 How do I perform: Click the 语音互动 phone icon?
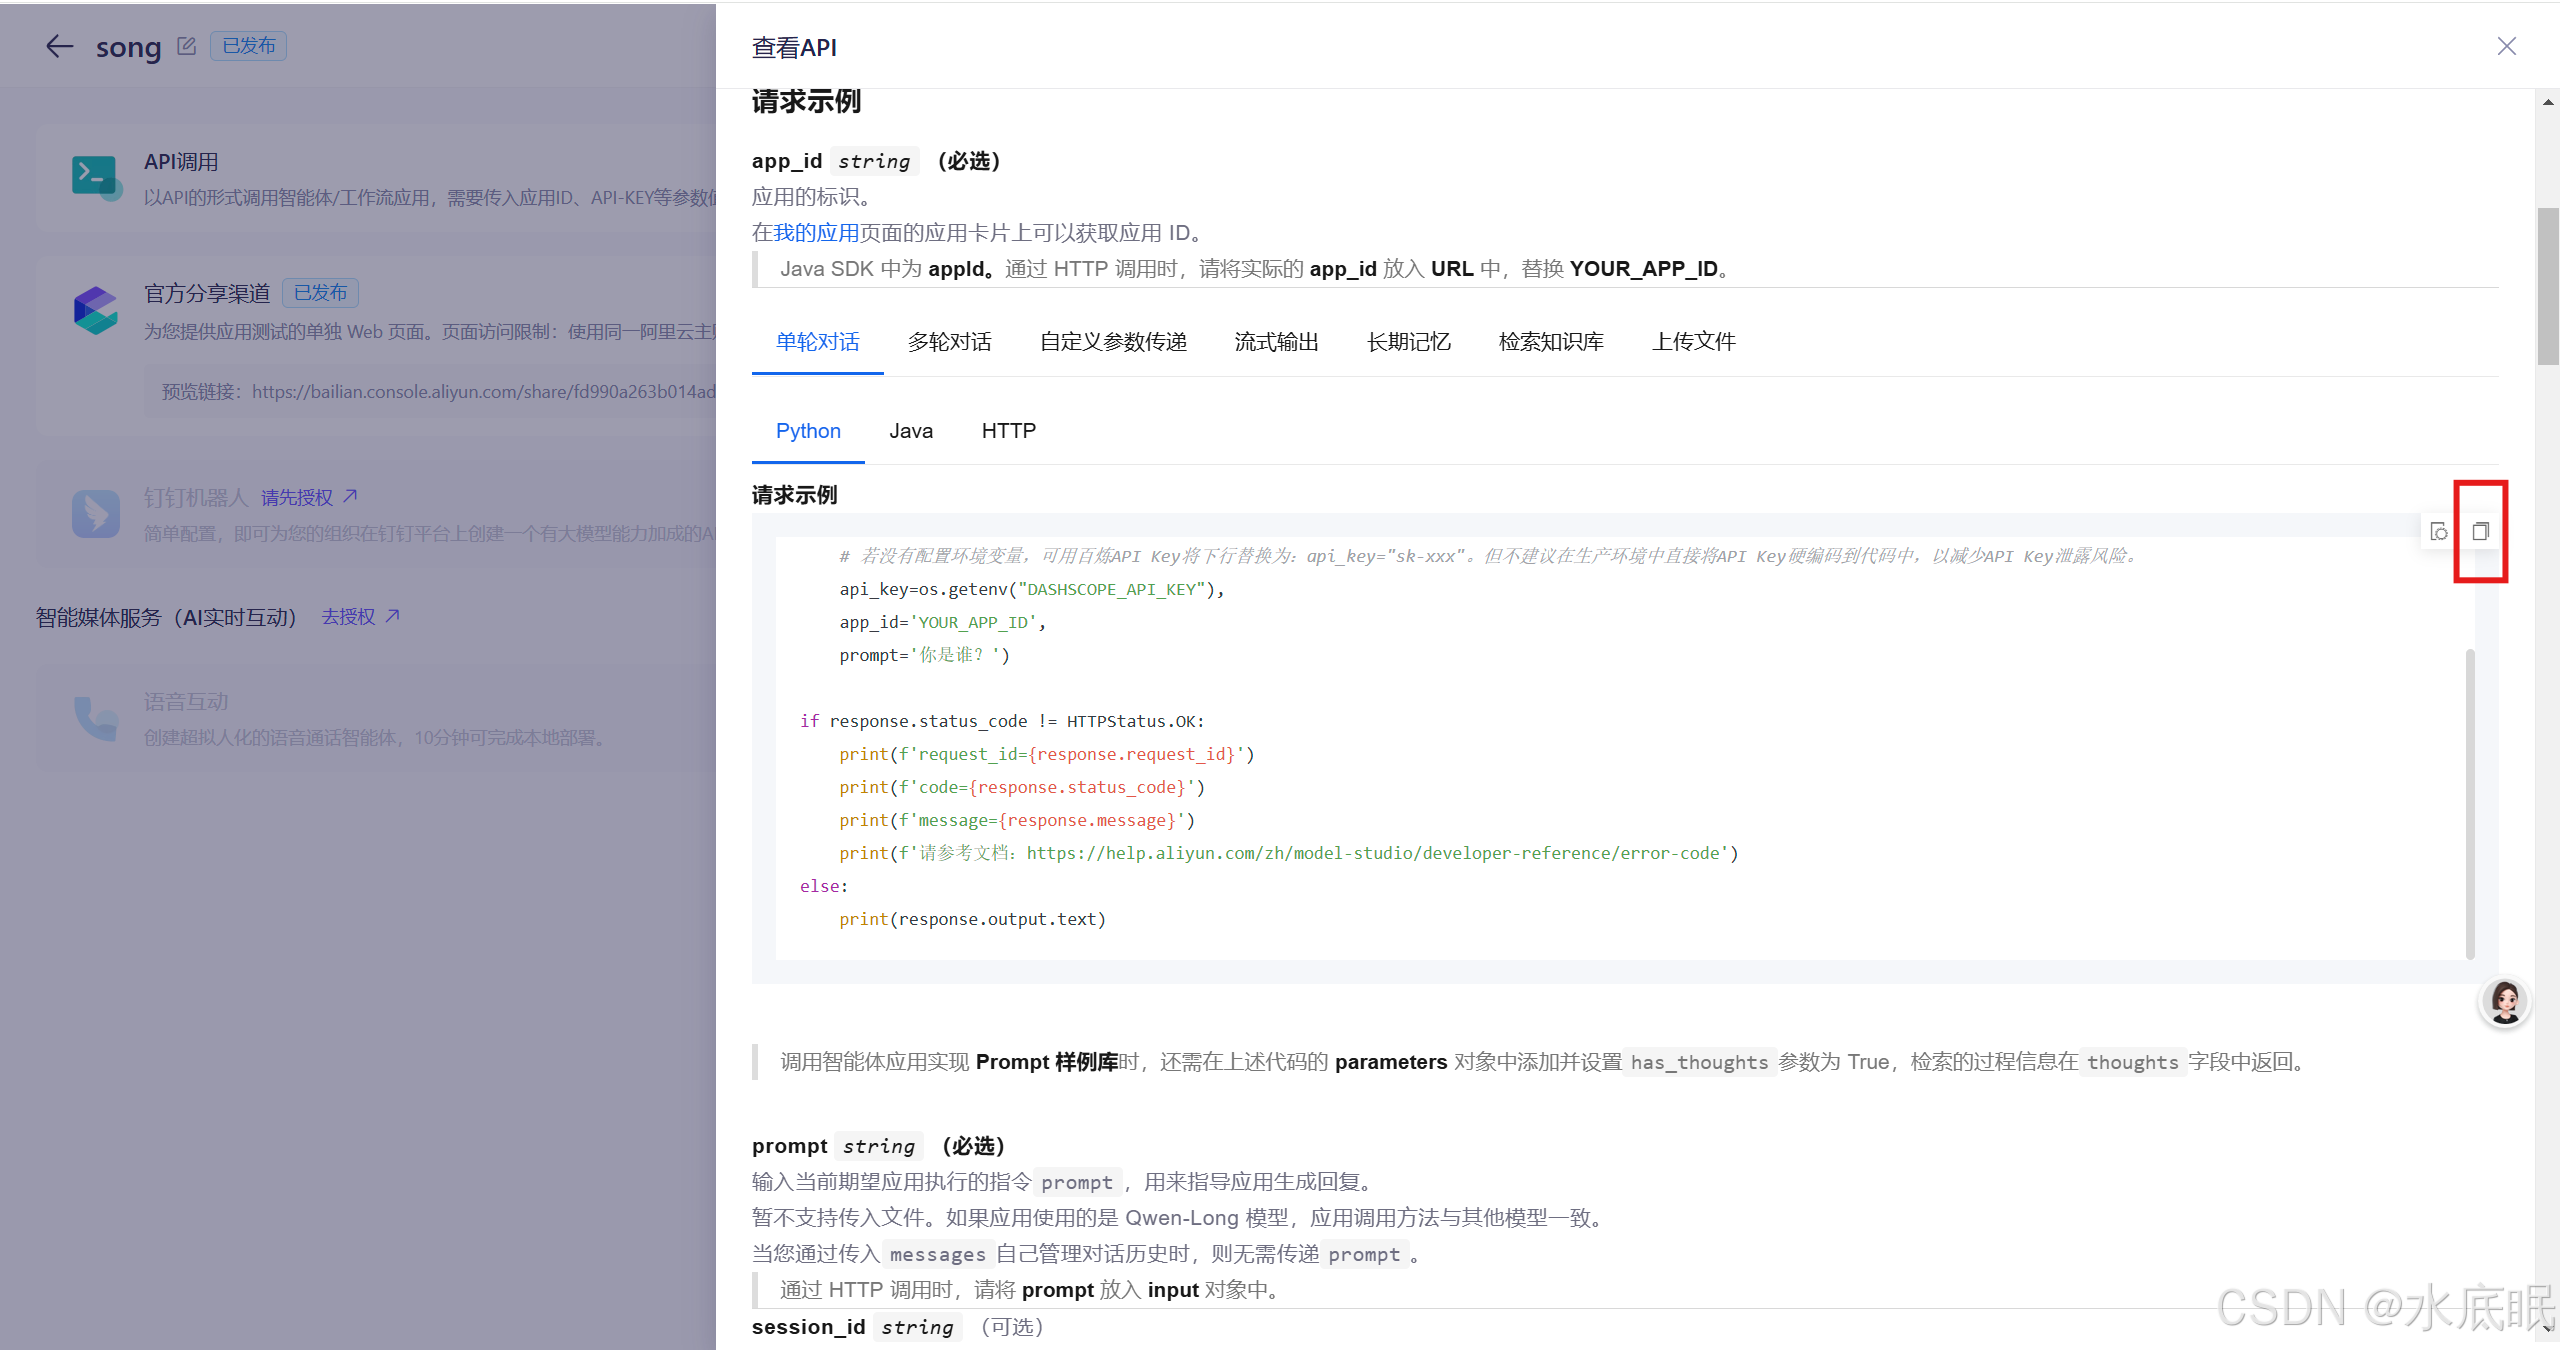(x=95, y=718)
